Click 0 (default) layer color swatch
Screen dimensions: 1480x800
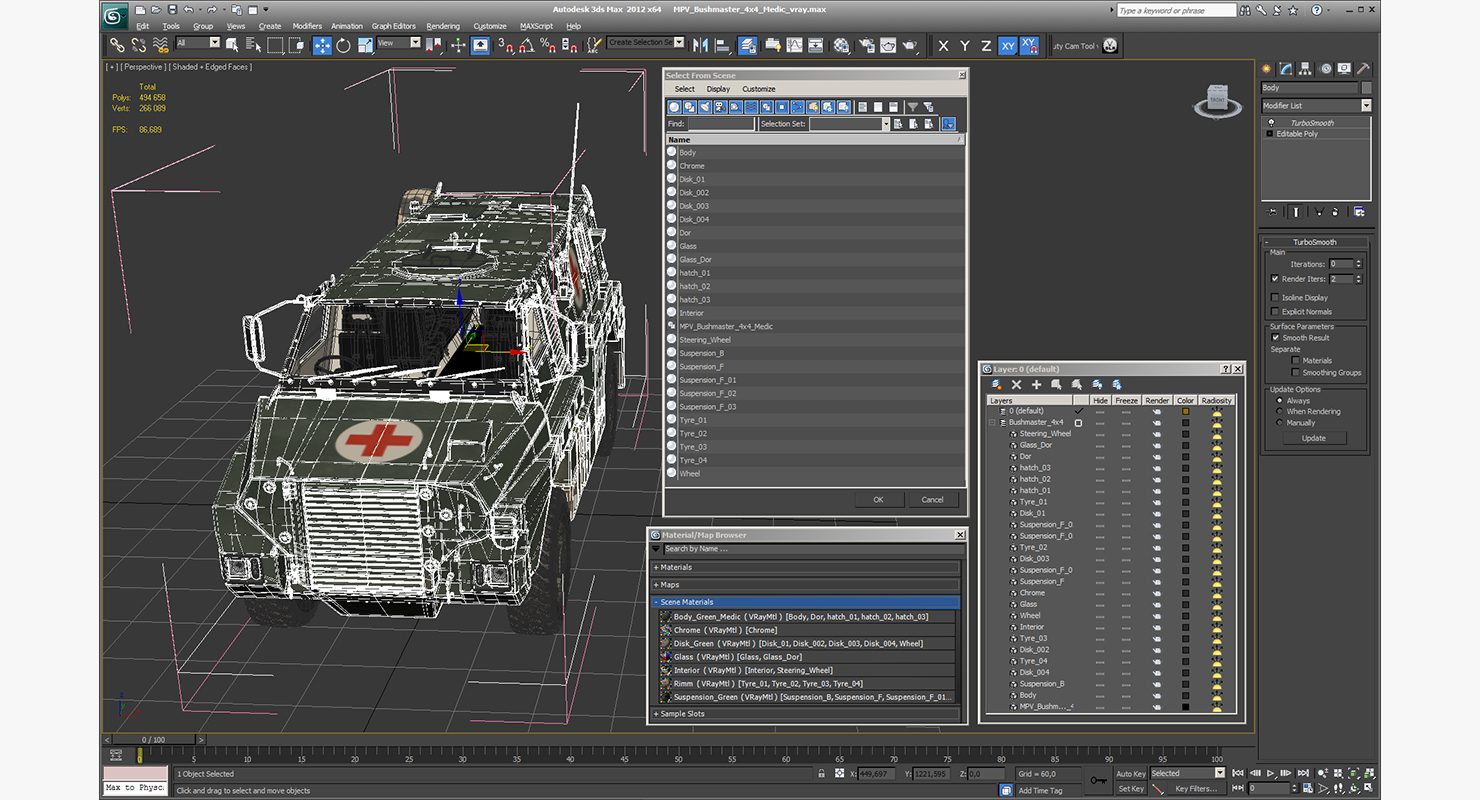pos(1186,411)
